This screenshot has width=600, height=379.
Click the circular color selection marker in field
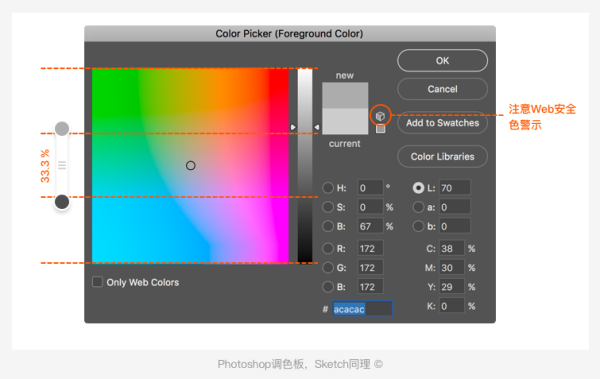(191, 165)
